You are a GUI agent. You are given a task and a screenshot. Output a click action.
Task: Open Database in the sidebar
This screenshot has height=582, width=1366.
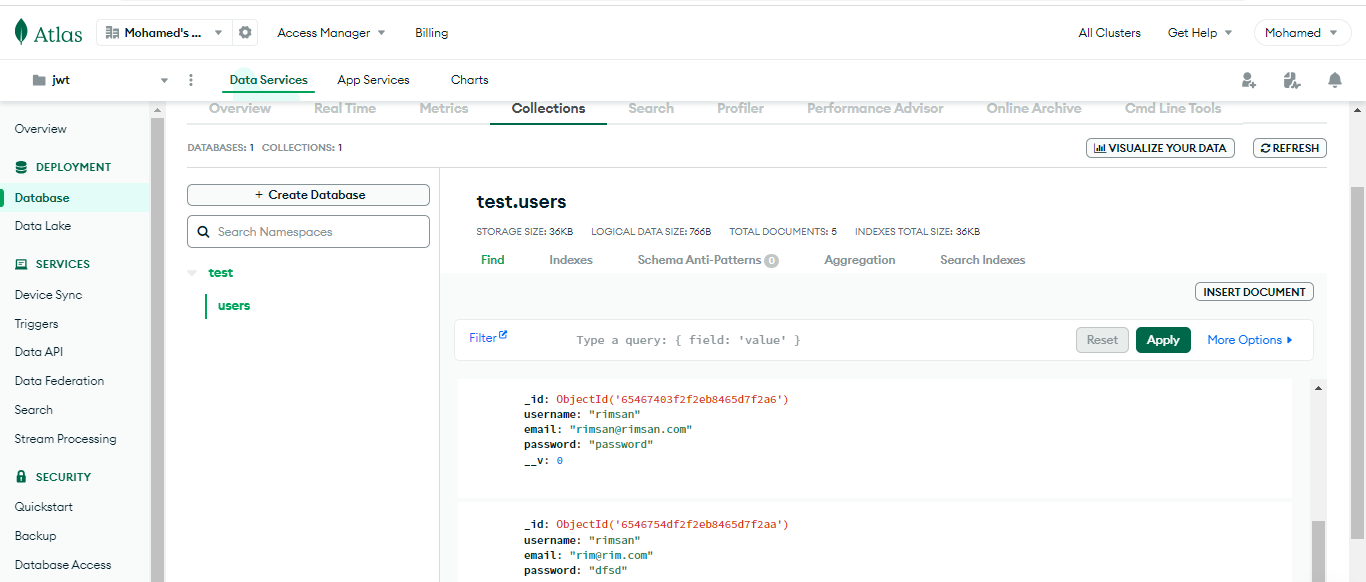coord(42,198)
